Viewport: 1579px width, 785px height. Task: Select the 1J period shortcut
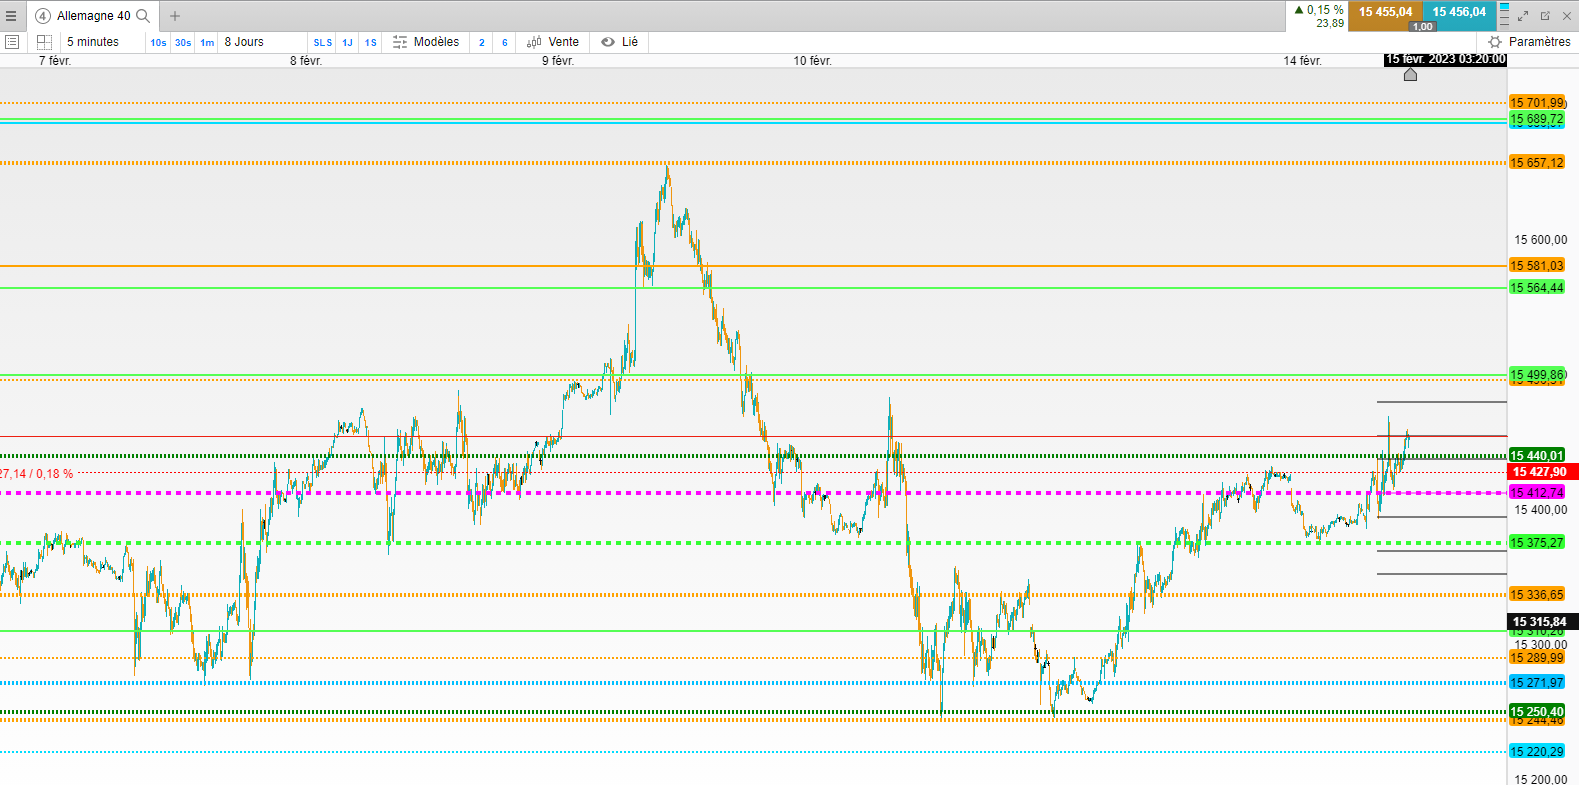347,42
